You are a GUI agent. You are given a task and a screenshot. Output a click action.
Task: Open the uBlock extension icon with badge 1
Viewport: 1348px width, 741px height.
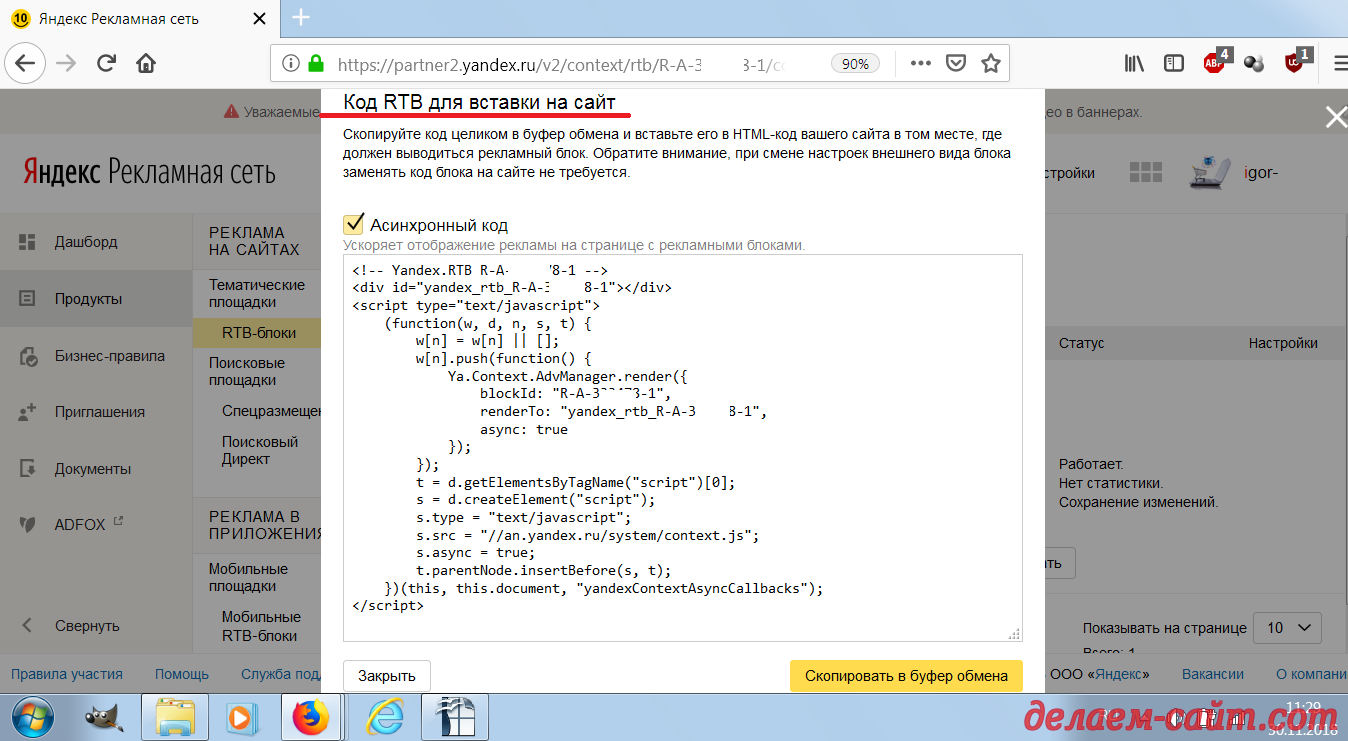click(x=1296, y=62)
